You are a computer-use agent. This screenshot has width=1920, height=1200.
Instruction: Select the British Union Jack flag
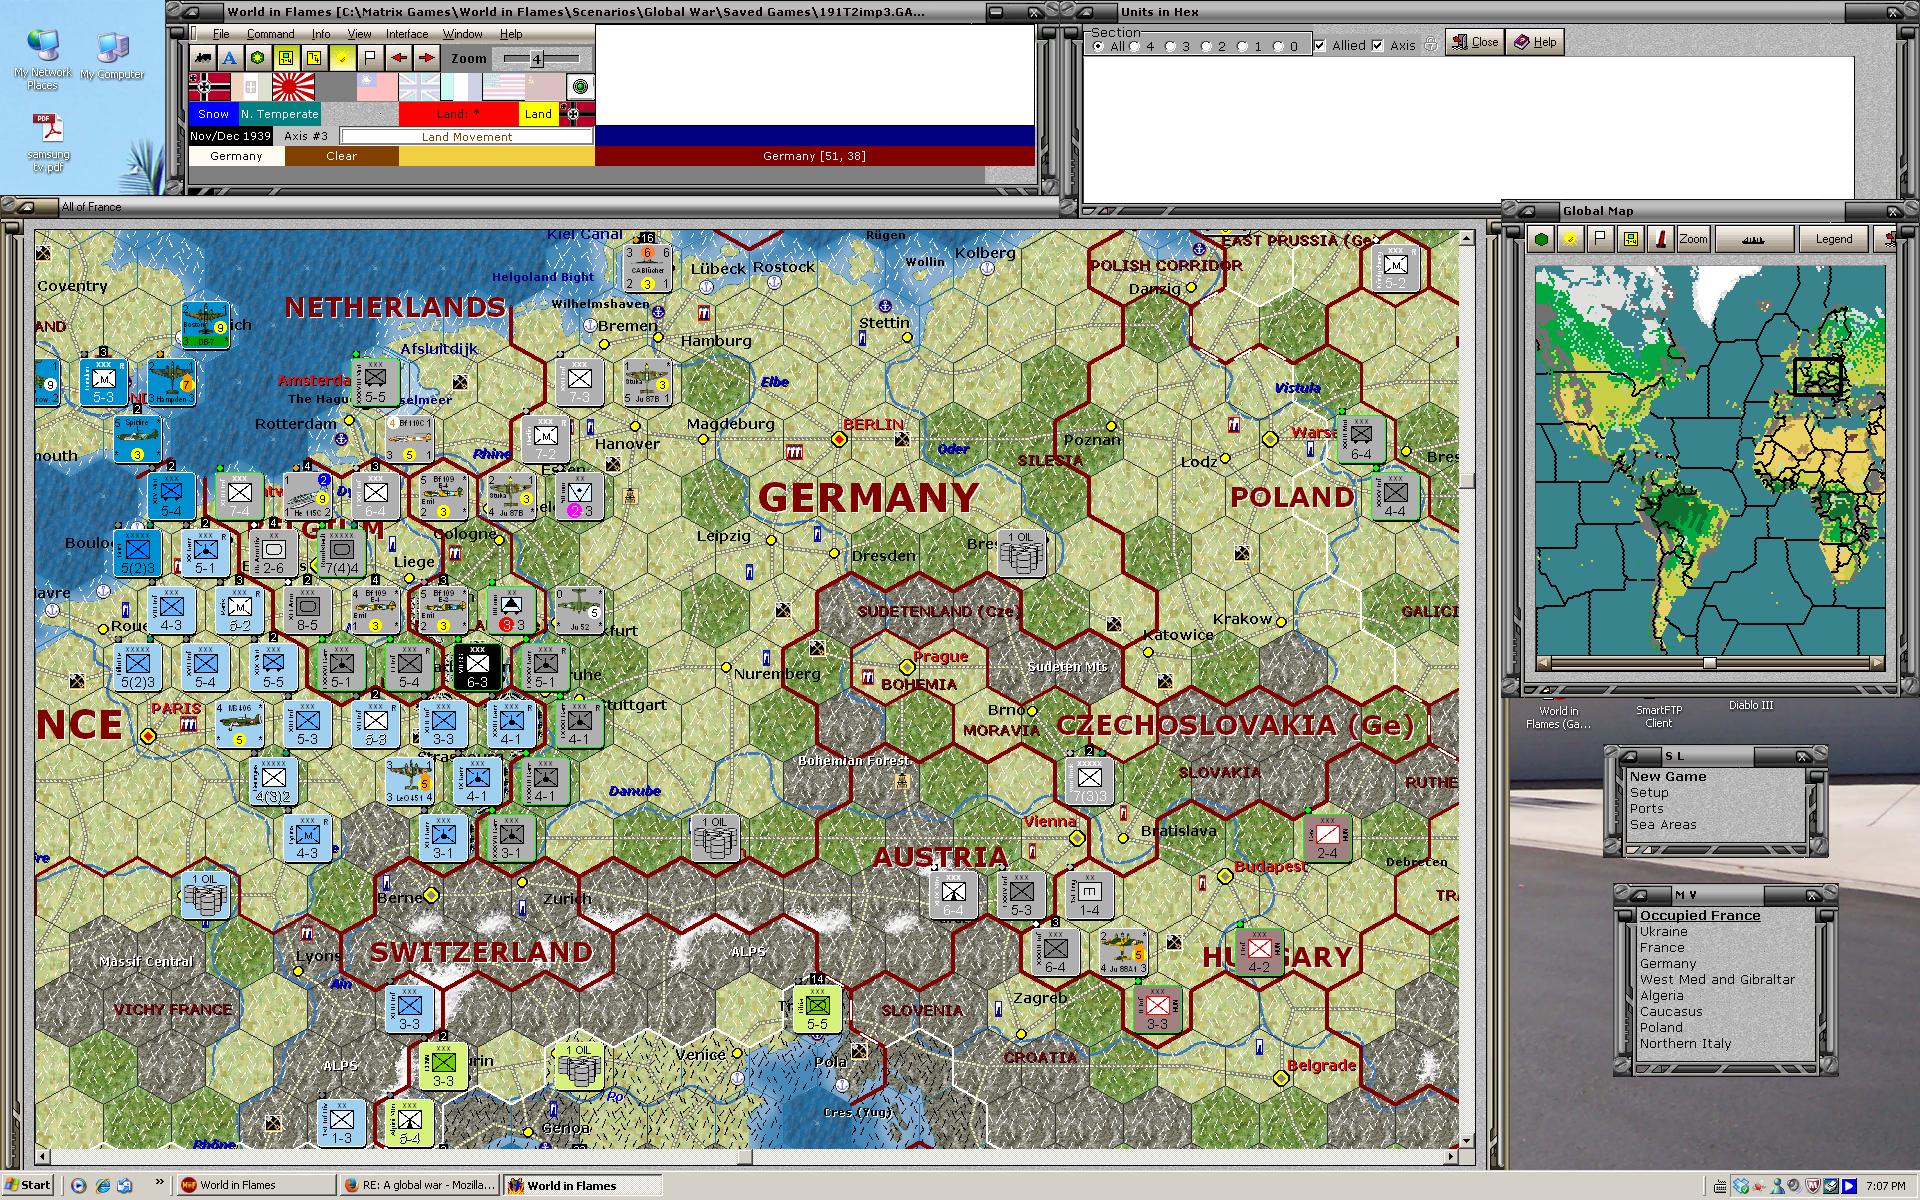(x=419, y=87)
